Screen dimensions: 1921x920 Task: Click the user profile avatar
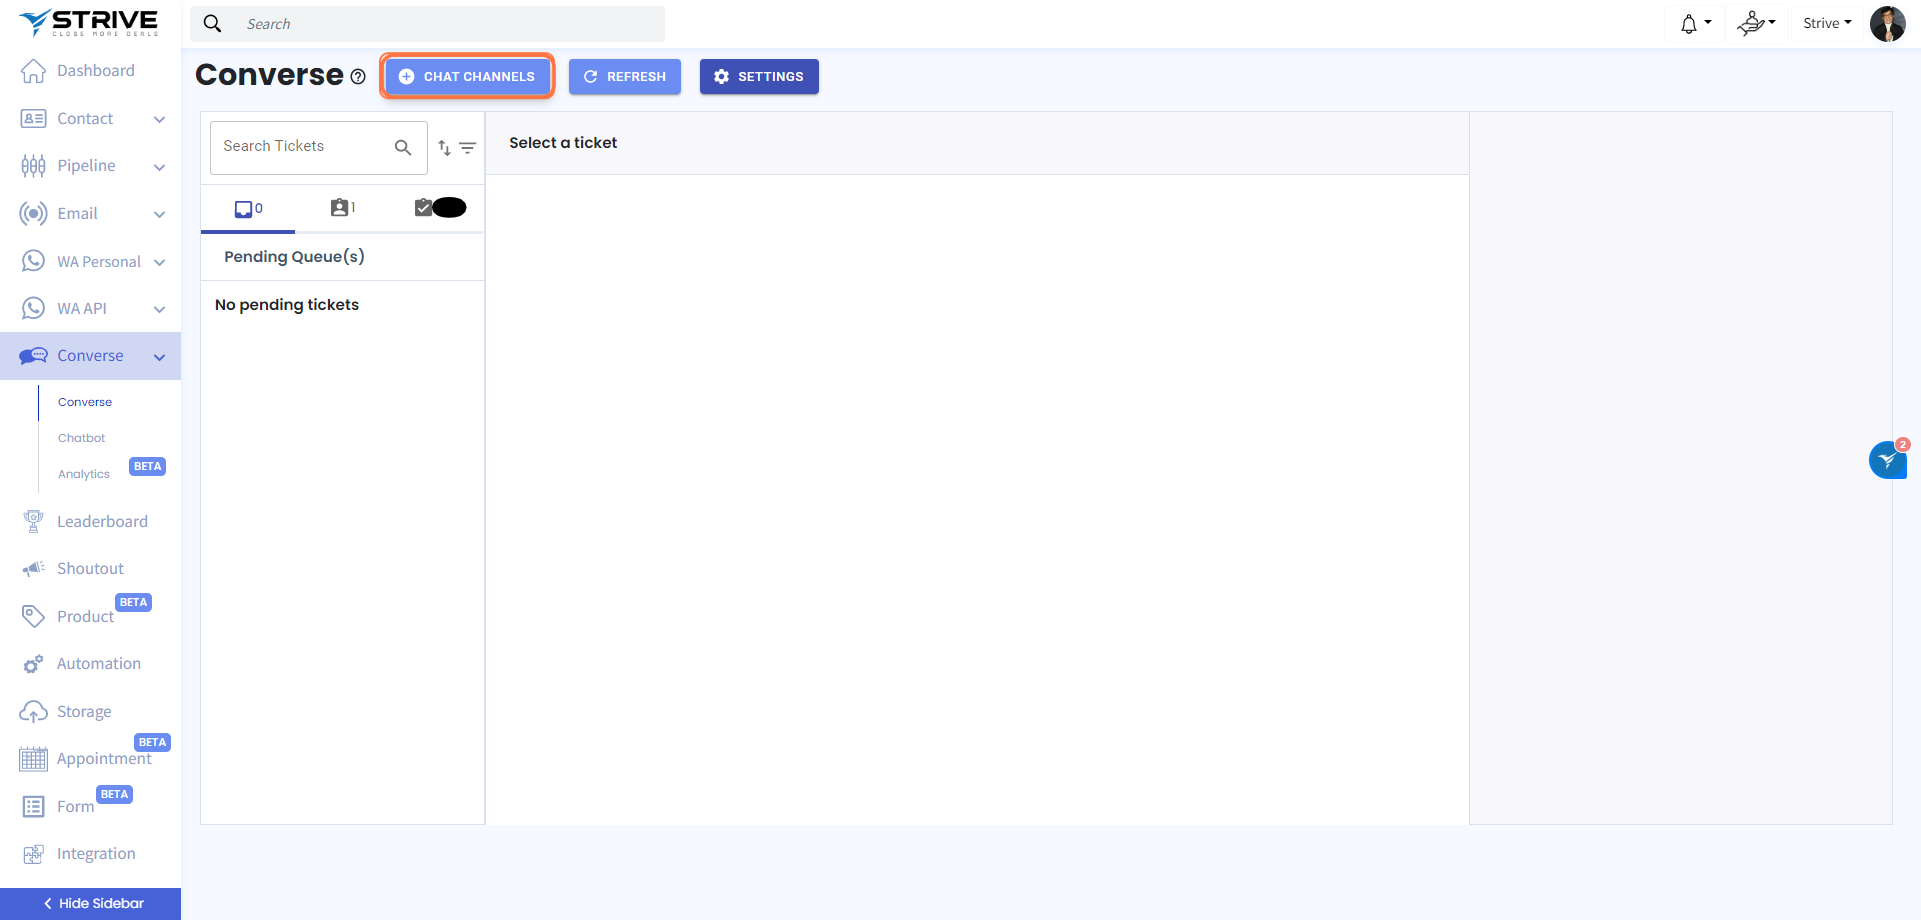coord(1887,24)
